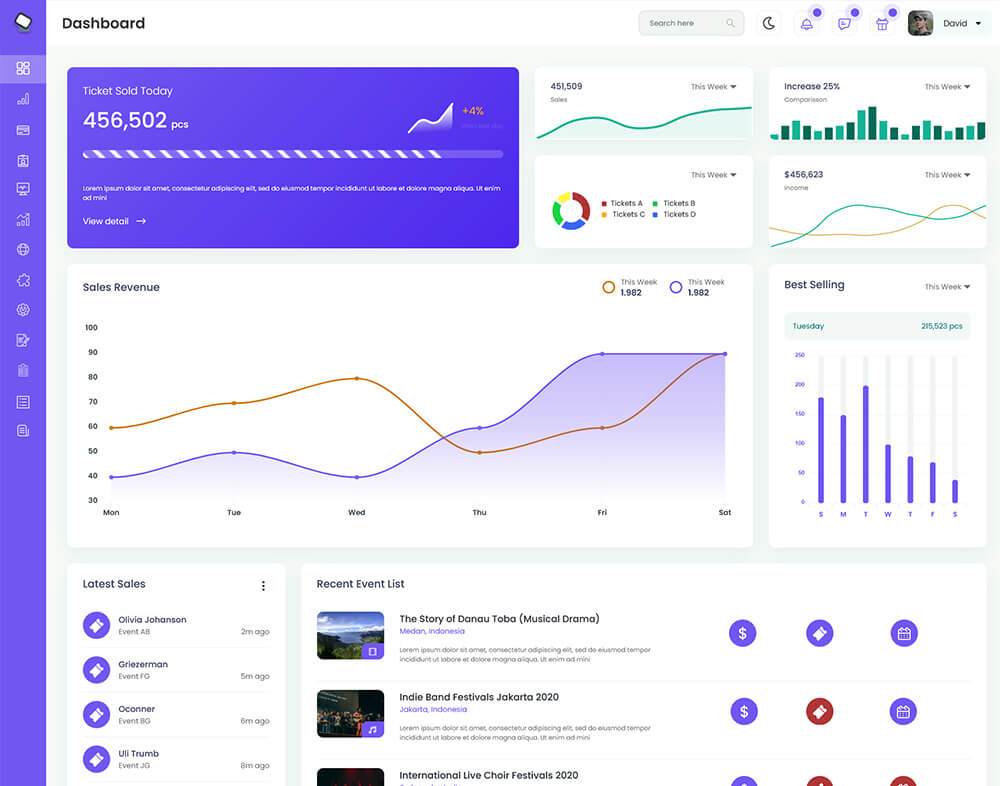This screenshot has height=786, width=1000.
Task: Open the bar chart item in sidebar
Action: 23,99
